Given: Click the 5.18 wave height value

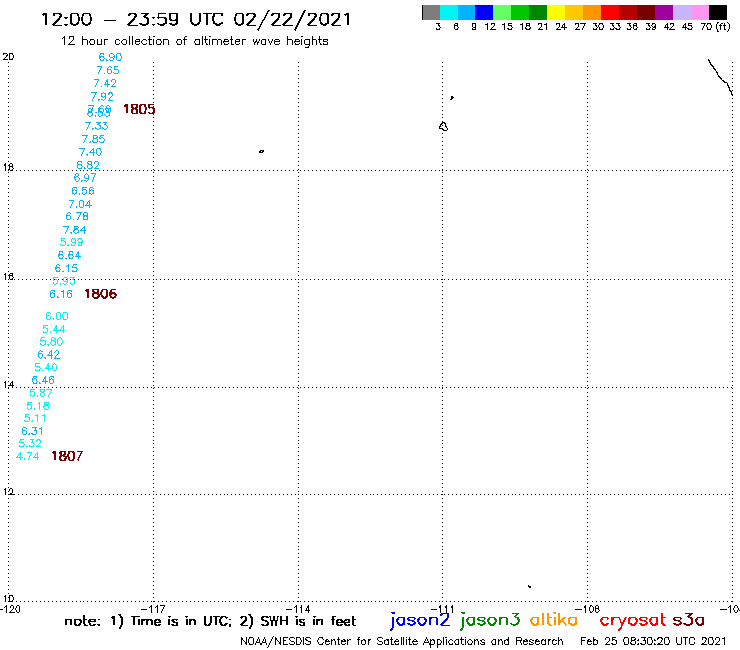Looking at the screenshot, I should 38,406.
